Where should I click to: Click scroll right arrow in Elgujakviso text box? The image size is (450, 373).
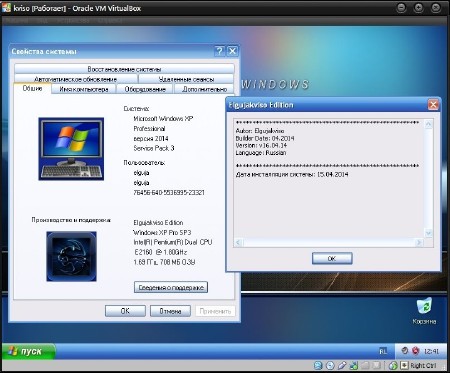pos(419,242)
